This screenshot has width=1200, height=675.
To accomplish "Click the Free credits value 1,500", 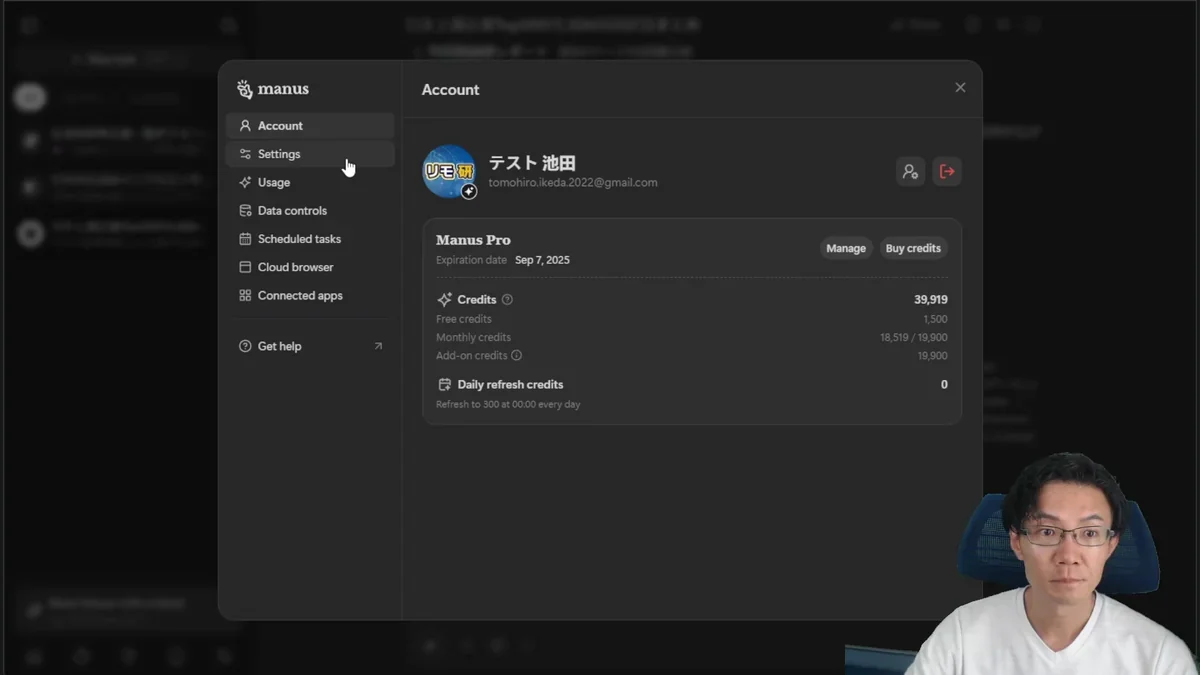I will [x=935, y=319].
